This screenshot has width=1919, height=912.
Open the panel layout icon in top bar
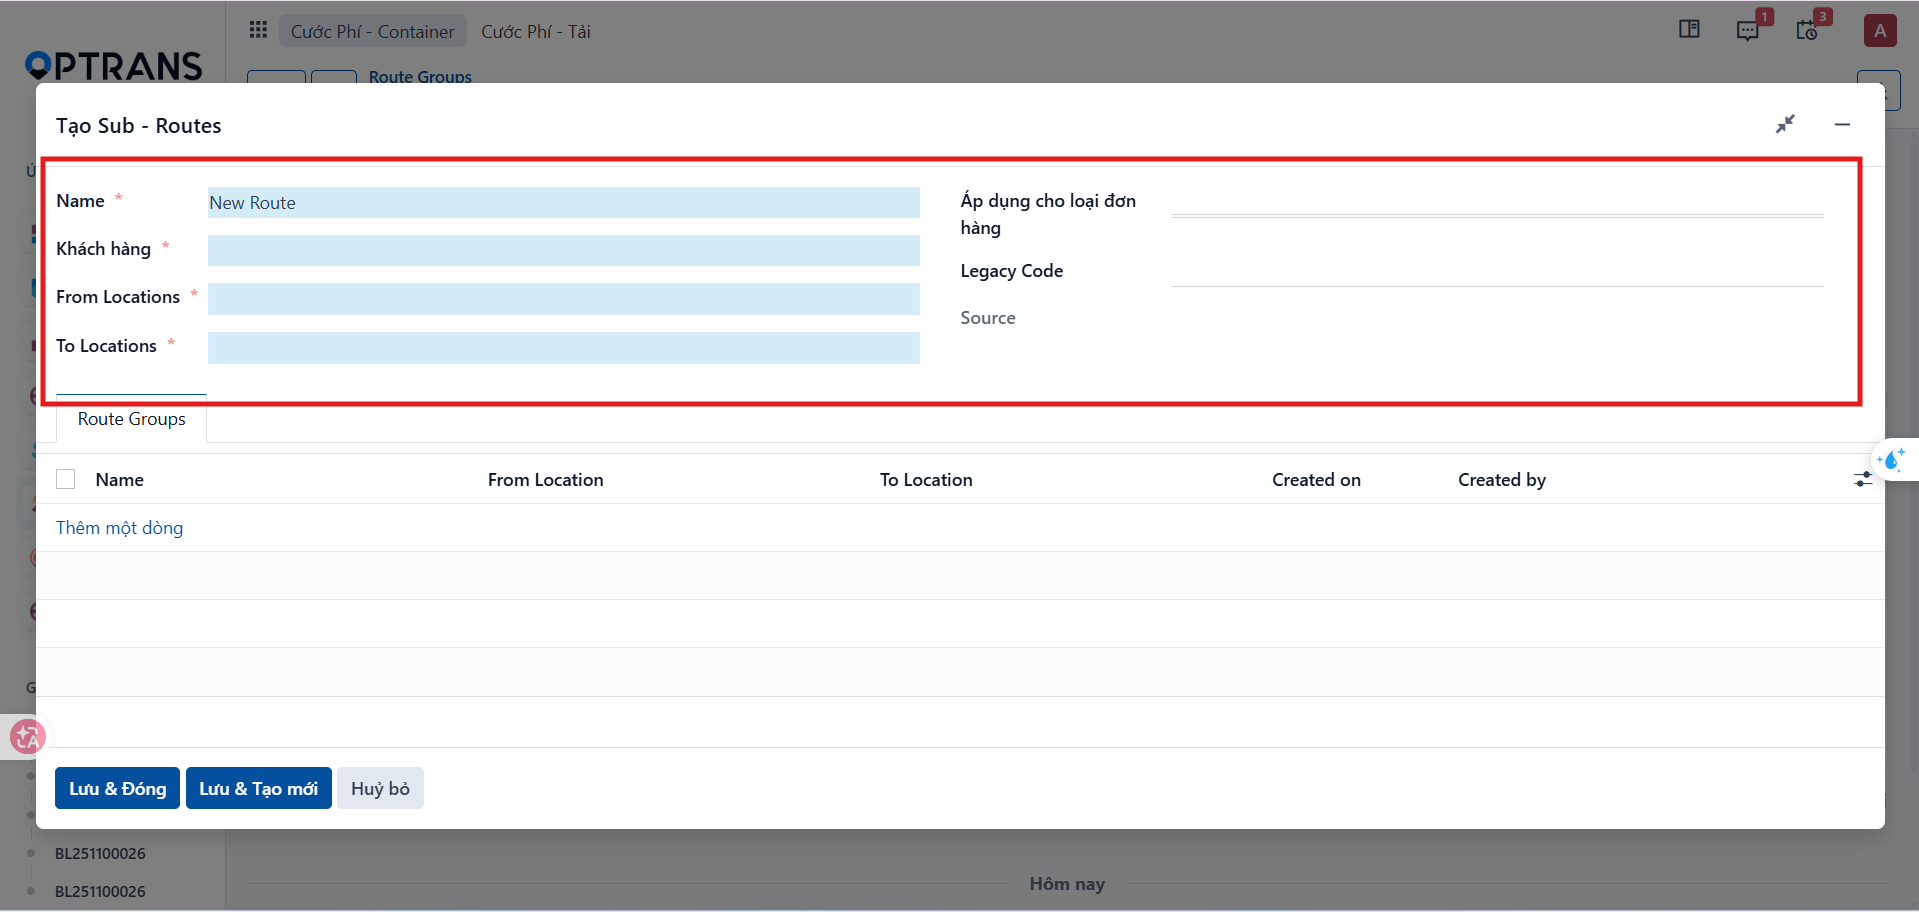[x=1689, y=29]
